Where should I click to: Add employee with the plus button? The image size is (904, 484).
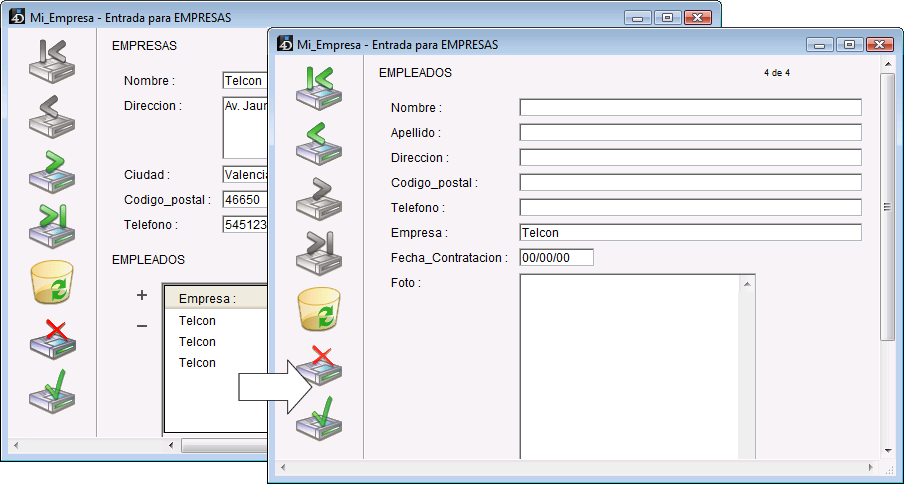coord(142,295)
